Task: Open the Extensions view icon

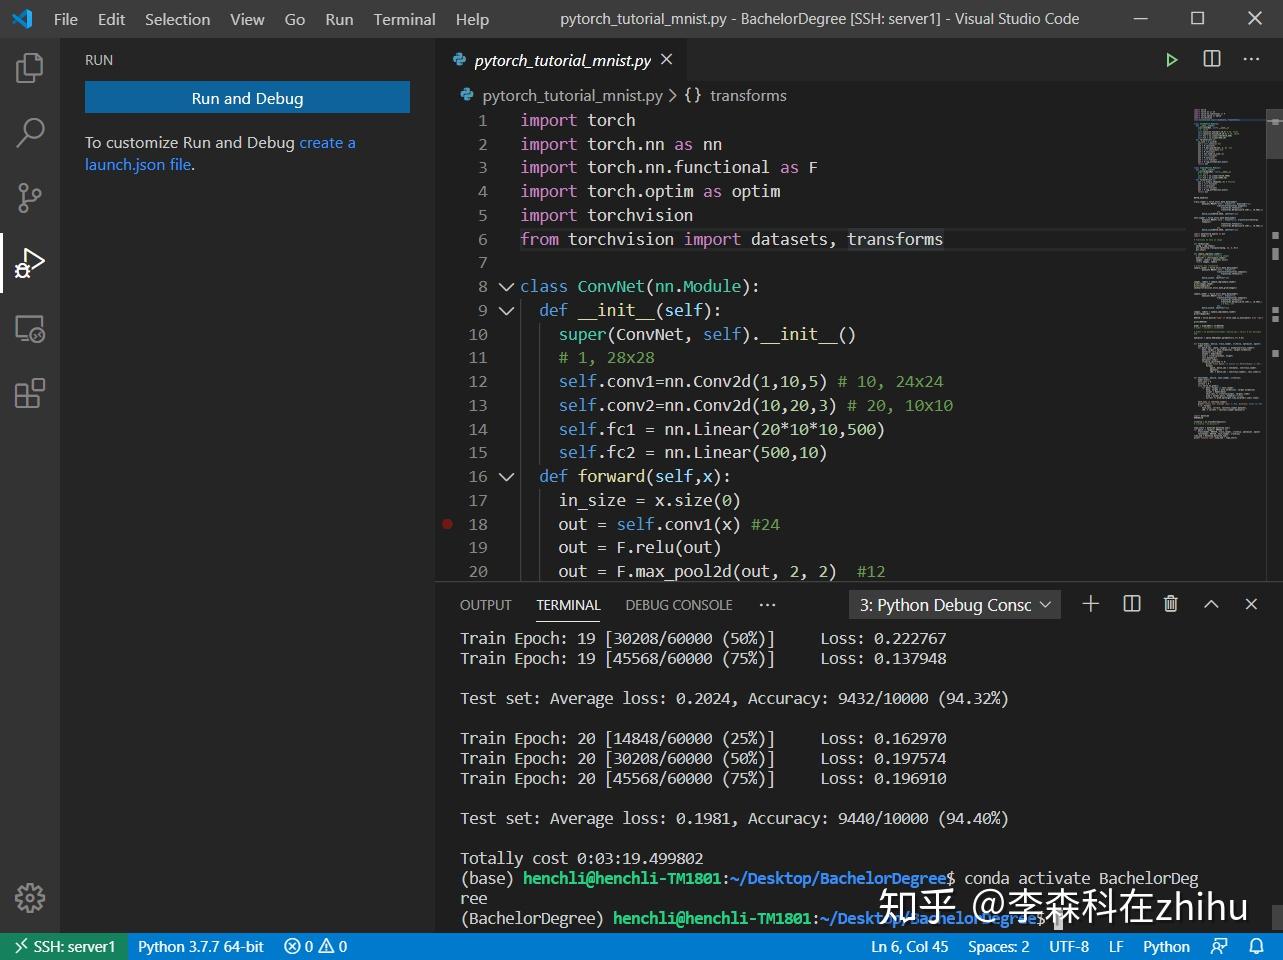Action: [29, 393]
